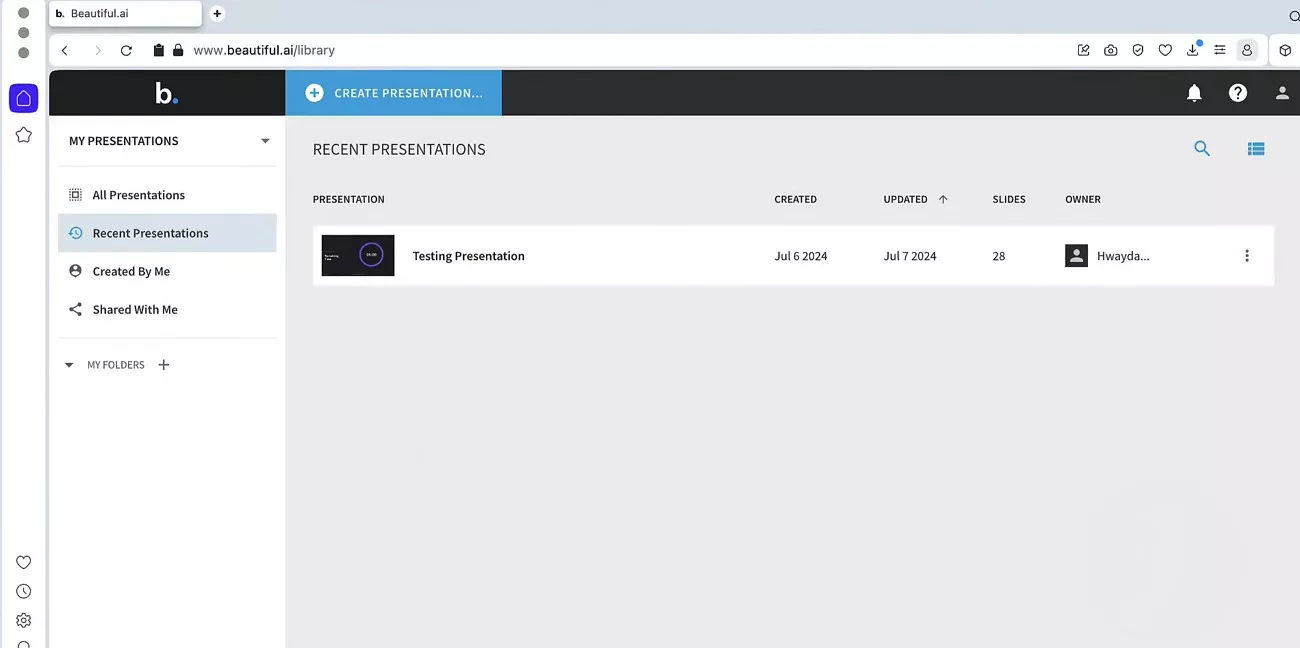This screenshot has width=1300, height=648.
Task: Click browser sidebar home icon
Action: coord(24,98)
